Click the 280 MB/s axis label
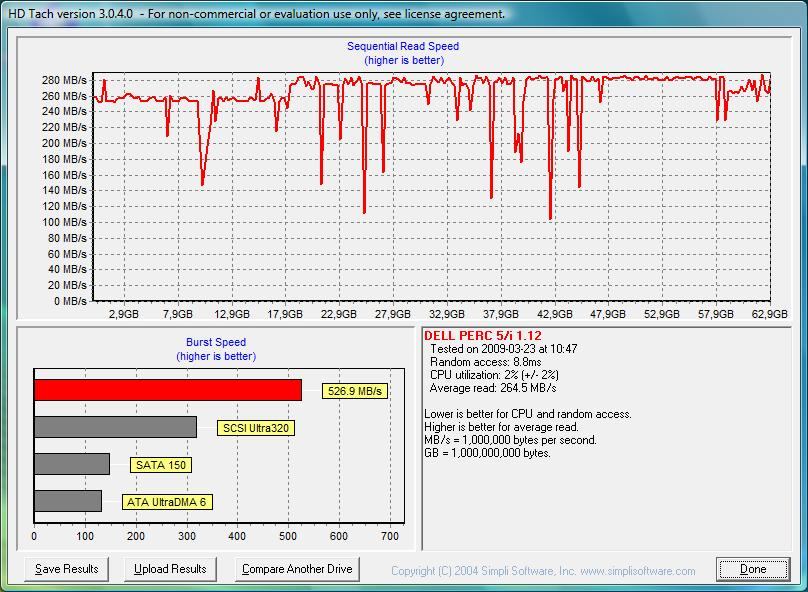Screen dimensions: 808x592 [64, 80]
